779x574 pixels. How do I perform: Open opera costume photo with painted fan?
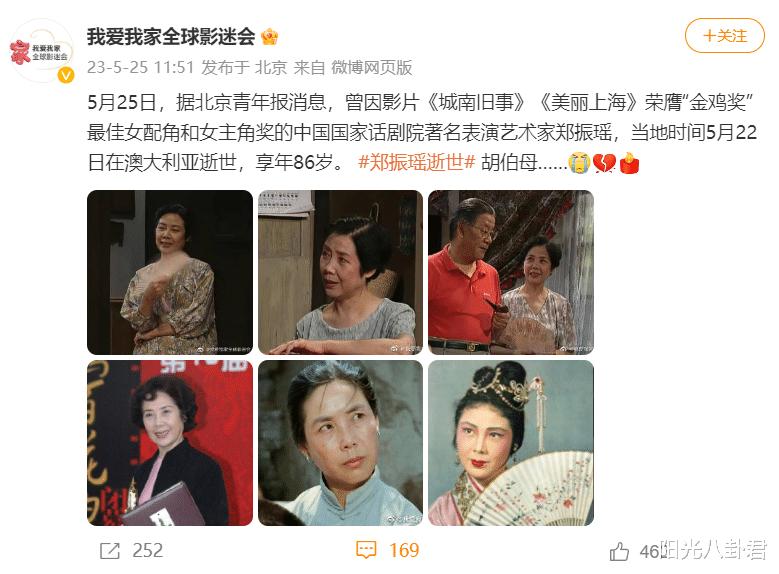[511, 443]
